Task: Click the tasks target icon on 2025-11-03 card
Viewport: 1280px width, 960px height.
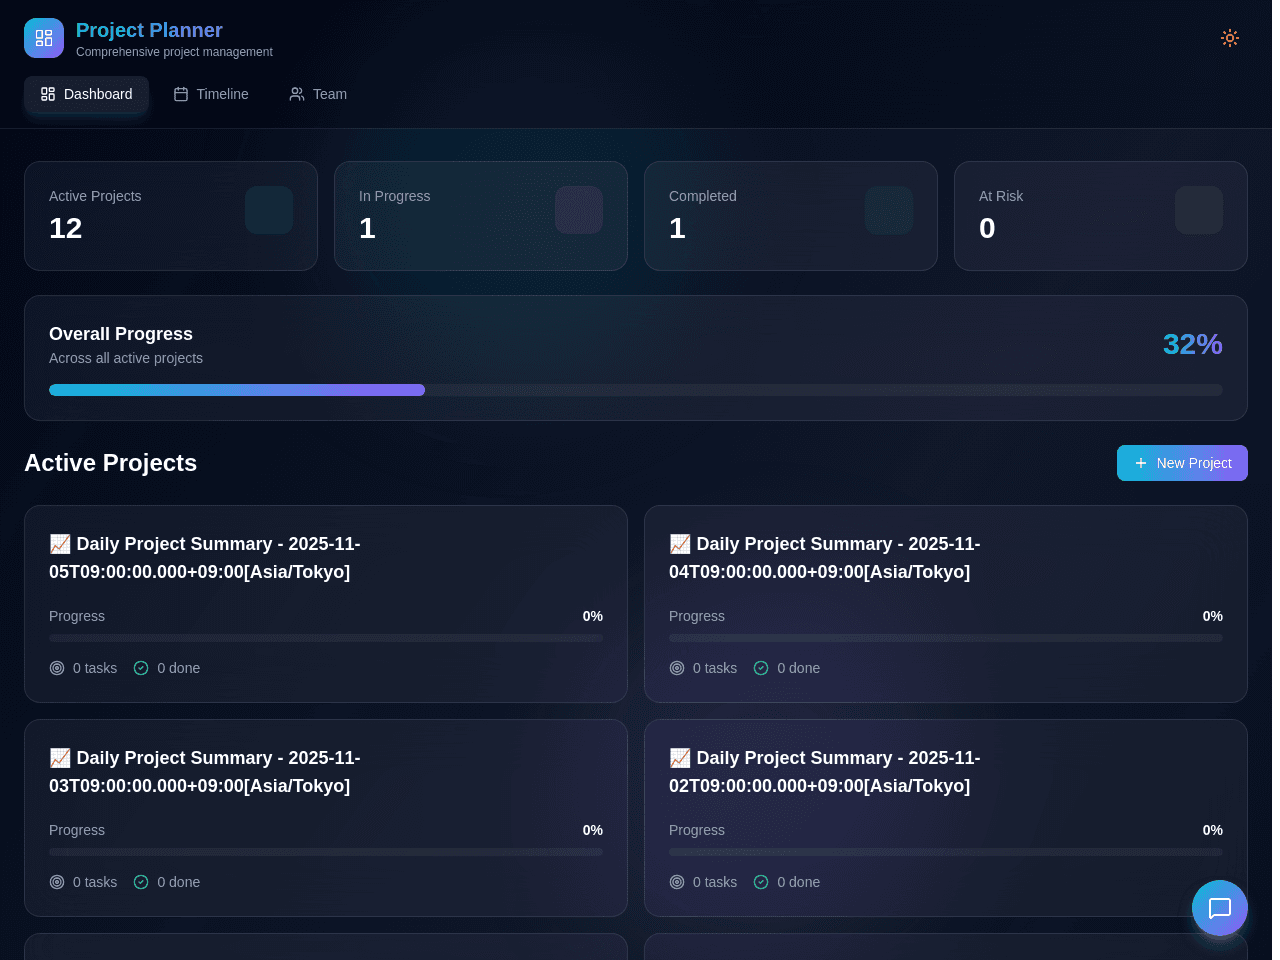Action: (x=57, y=882)
